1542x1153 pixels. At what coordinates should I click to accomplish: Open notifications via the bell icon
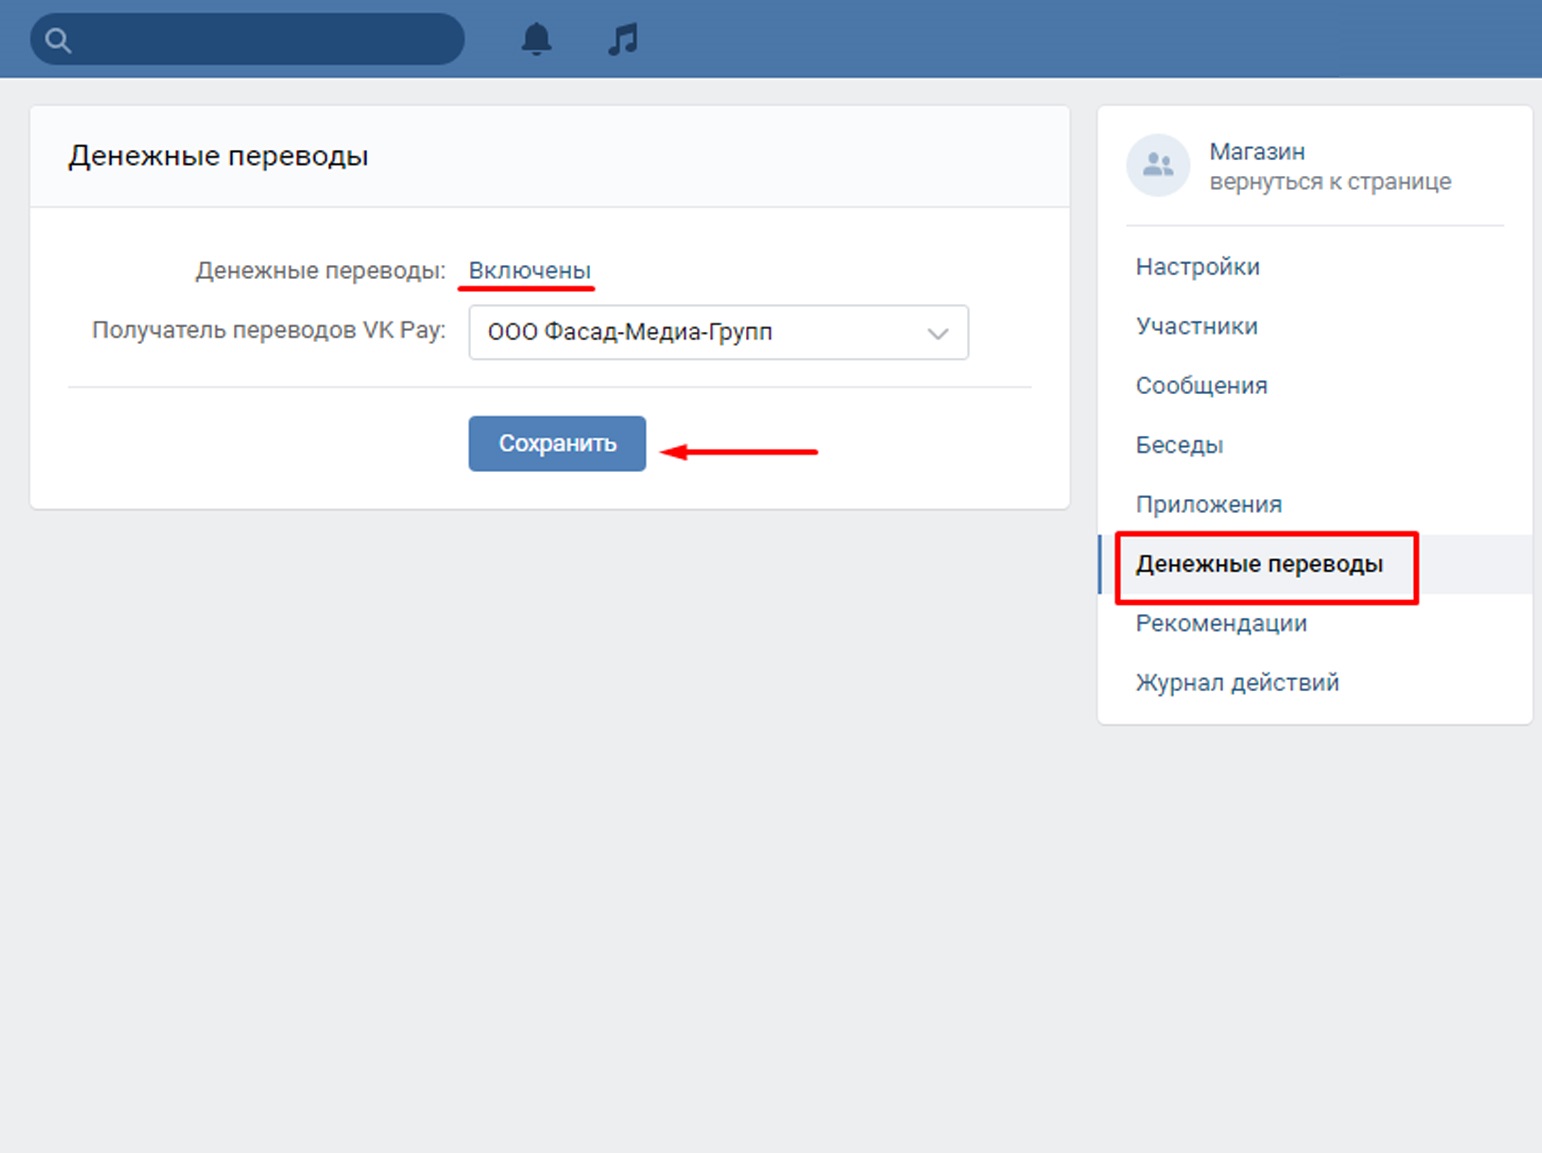(536, 39)
